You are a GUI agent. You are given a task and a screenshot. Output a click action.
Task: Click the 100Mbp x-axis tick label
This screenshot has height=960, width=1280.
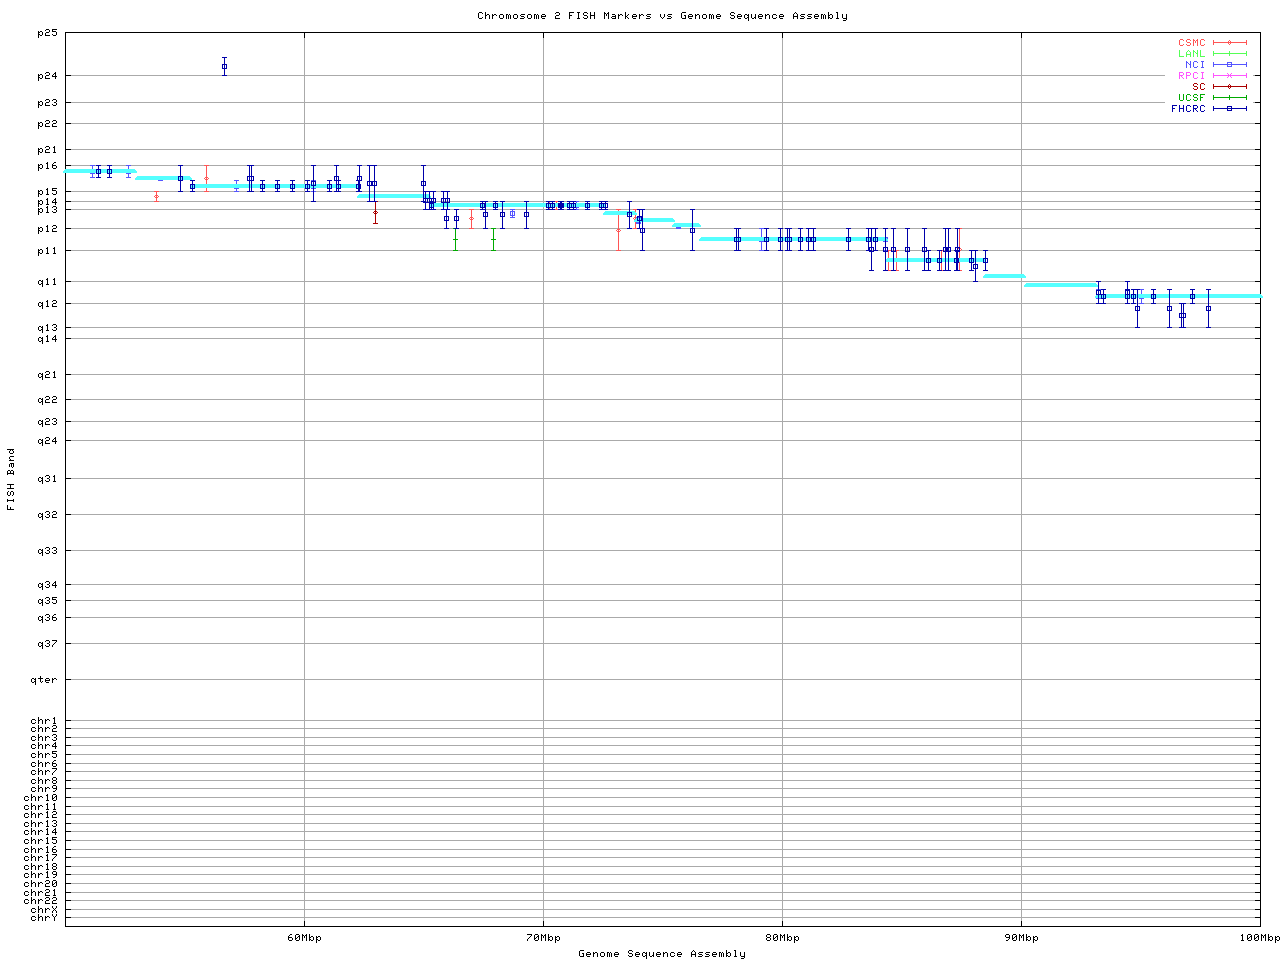coord(1259,938)
